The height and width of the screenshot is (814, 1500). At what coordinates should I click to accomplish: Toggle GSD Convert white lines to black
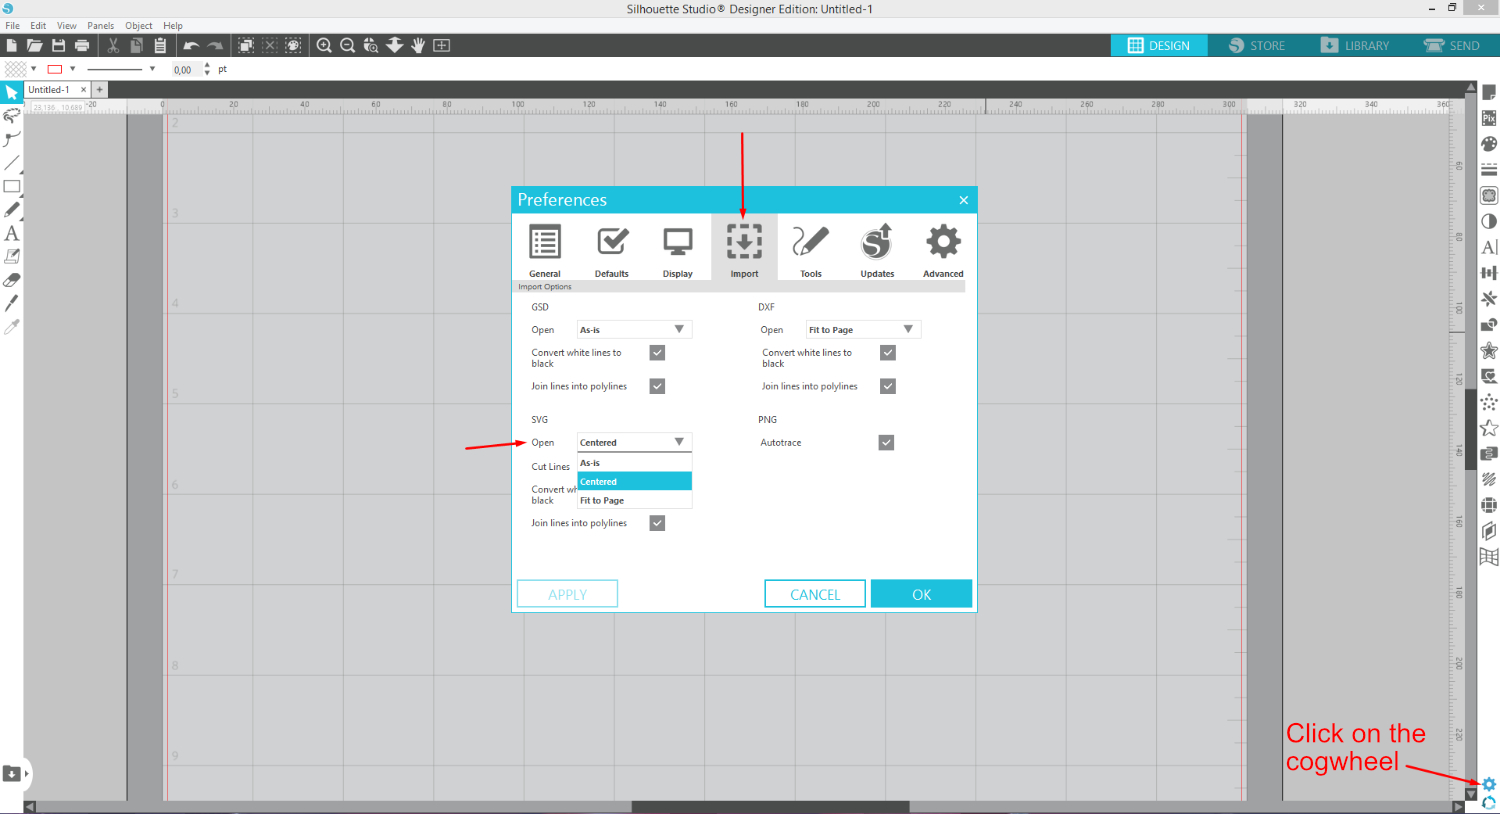click(x=657, y=353)
